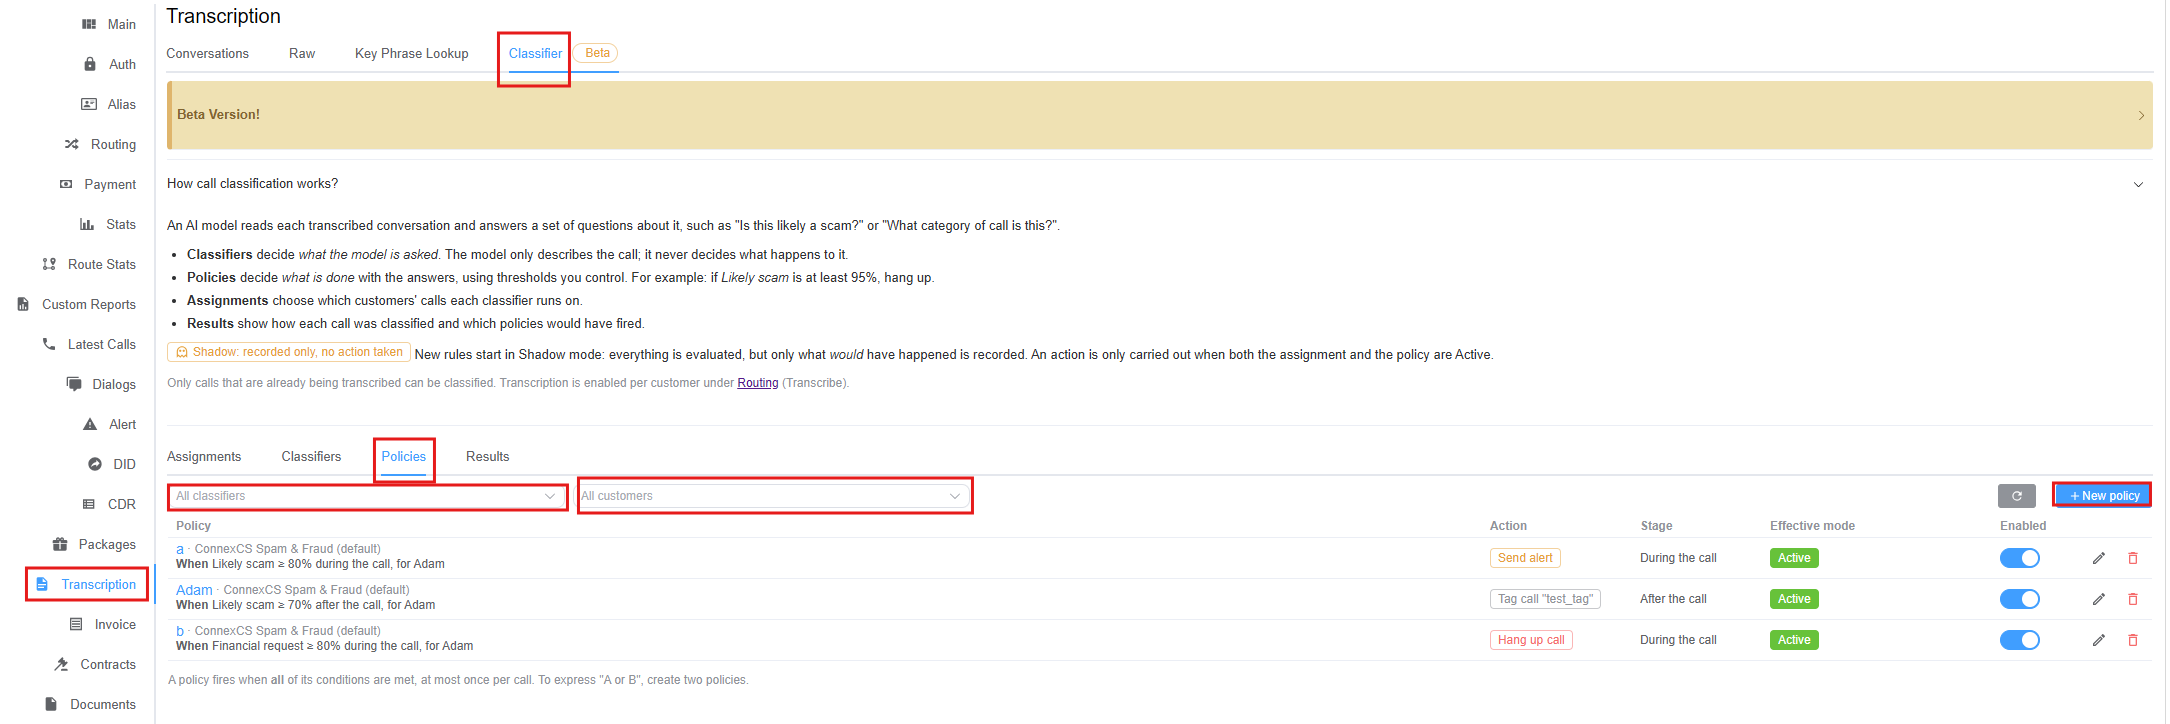Open Auth from the sidebar
2170x724 pixels.
click(110, 64)
